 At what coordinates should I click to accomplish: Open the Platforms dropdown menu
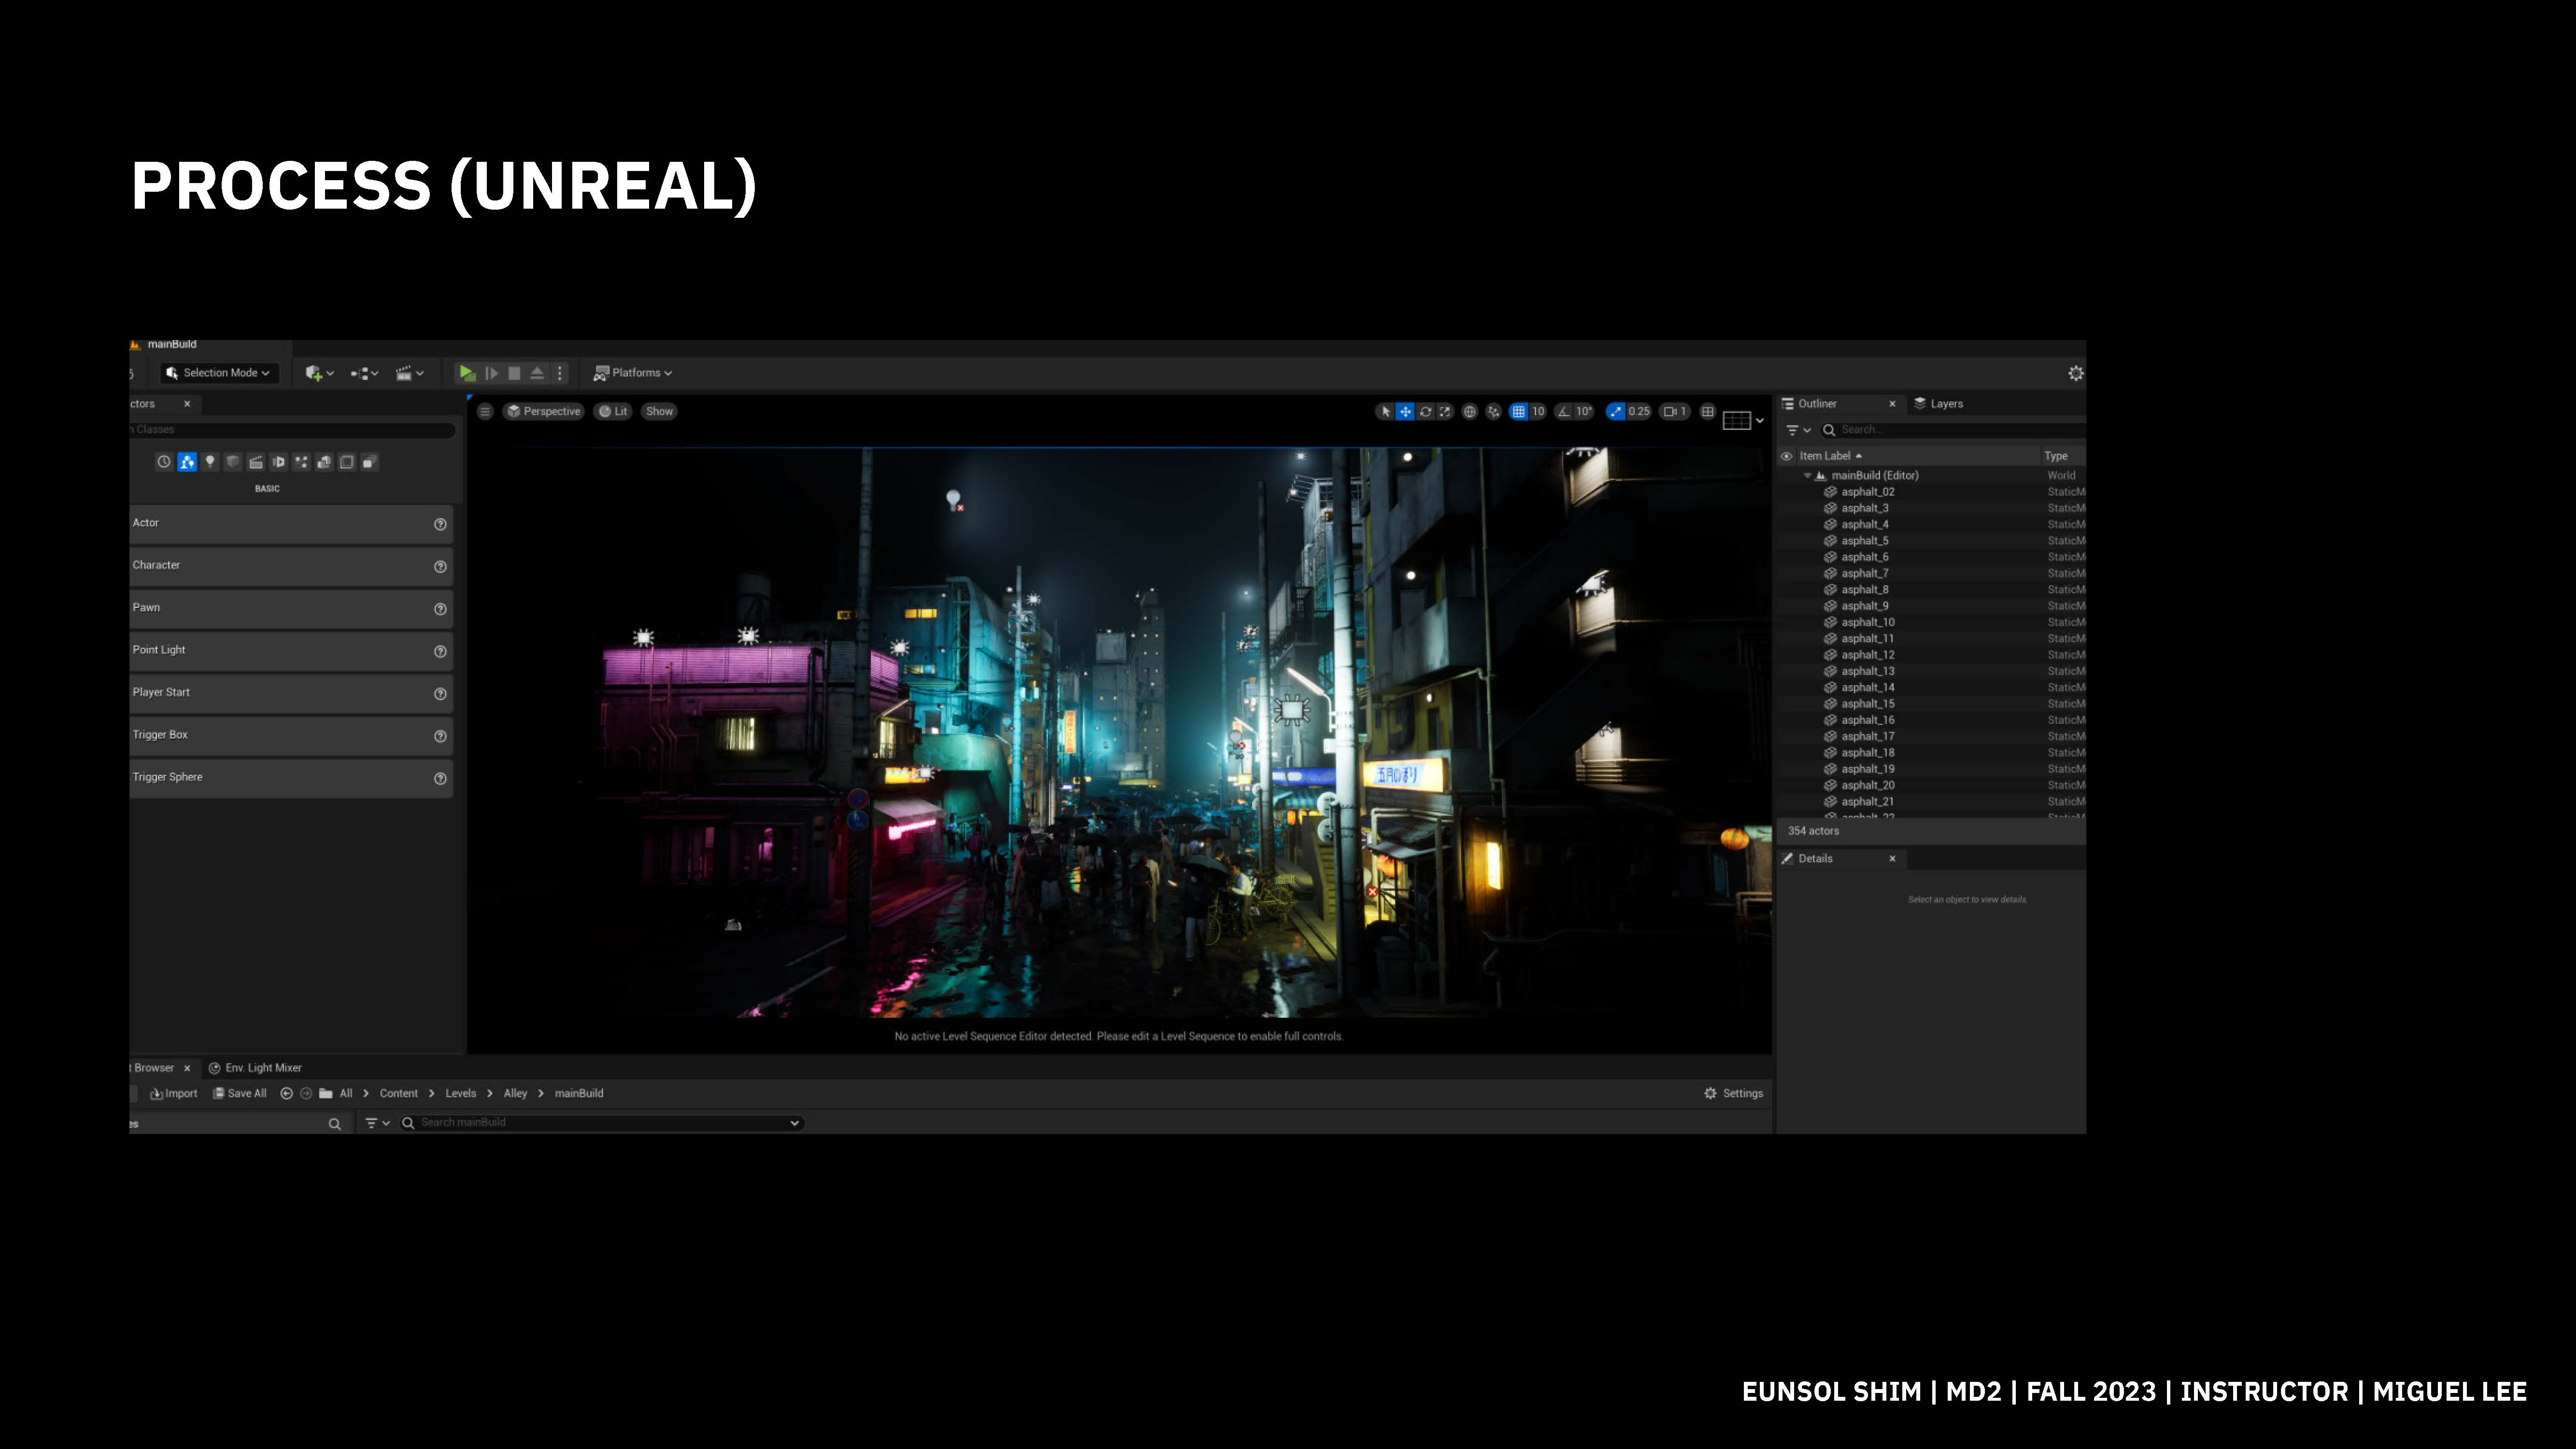click(x=633, y=373)
